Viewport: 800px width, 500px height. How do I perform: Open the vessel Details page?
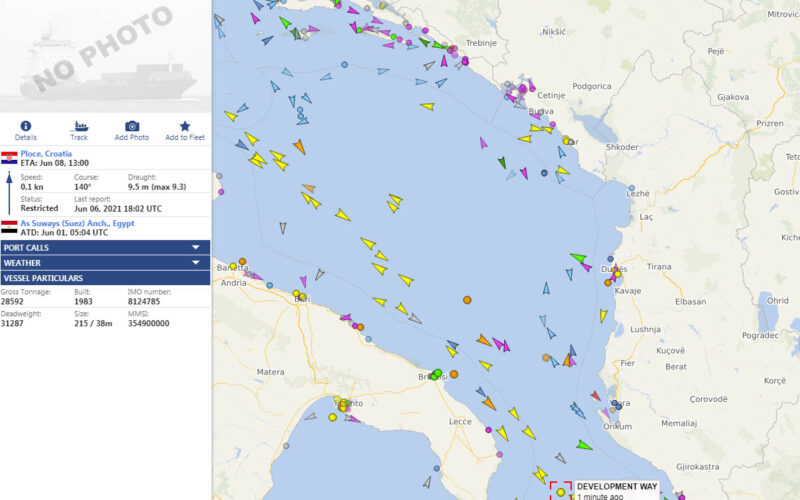coord(26,130)
